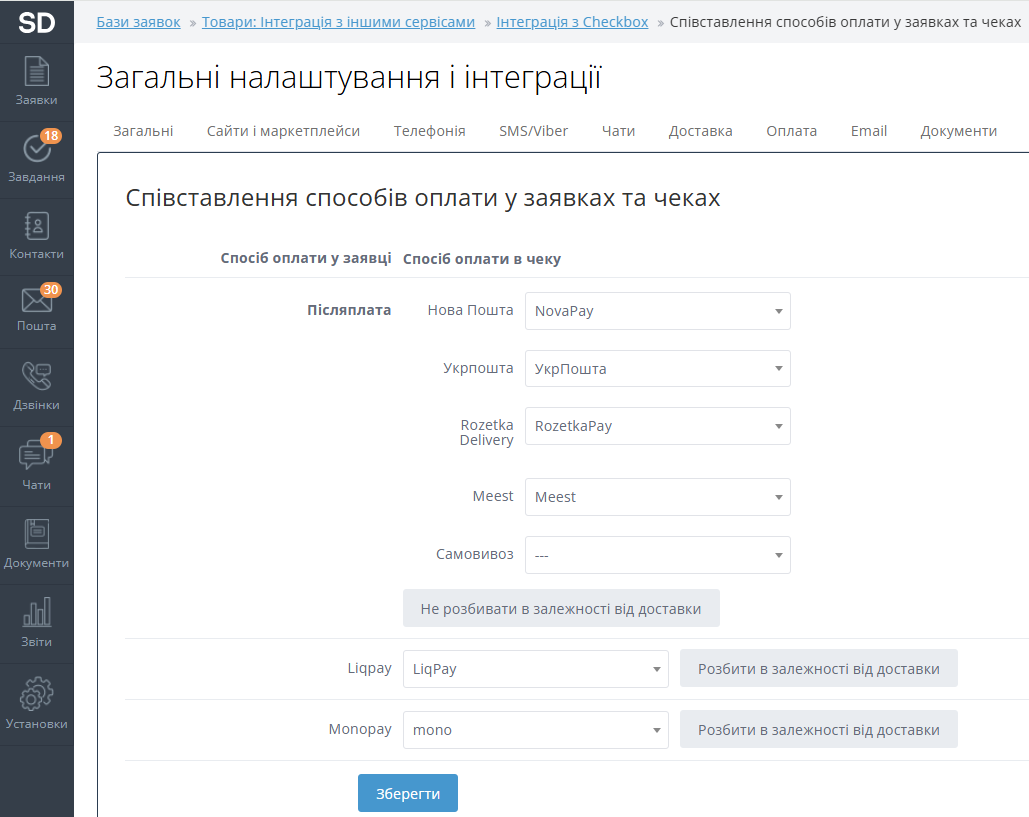Open the Liqpay payment dropdown
Image resolution: width=1029 pixels, height=817 pixels.
(535, 669)
